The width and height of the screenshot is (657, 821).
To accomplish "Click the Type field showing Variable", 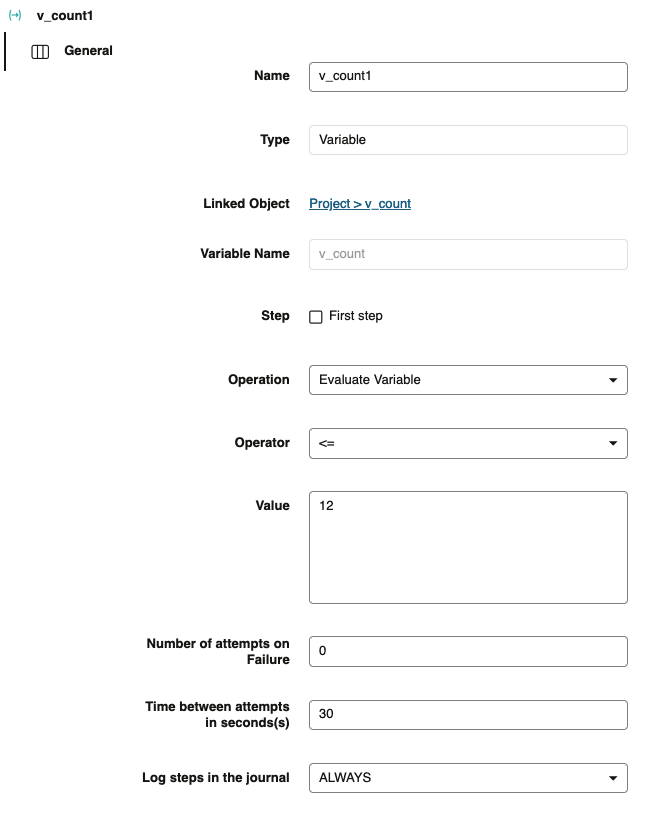I will click(x=468, y=140).
